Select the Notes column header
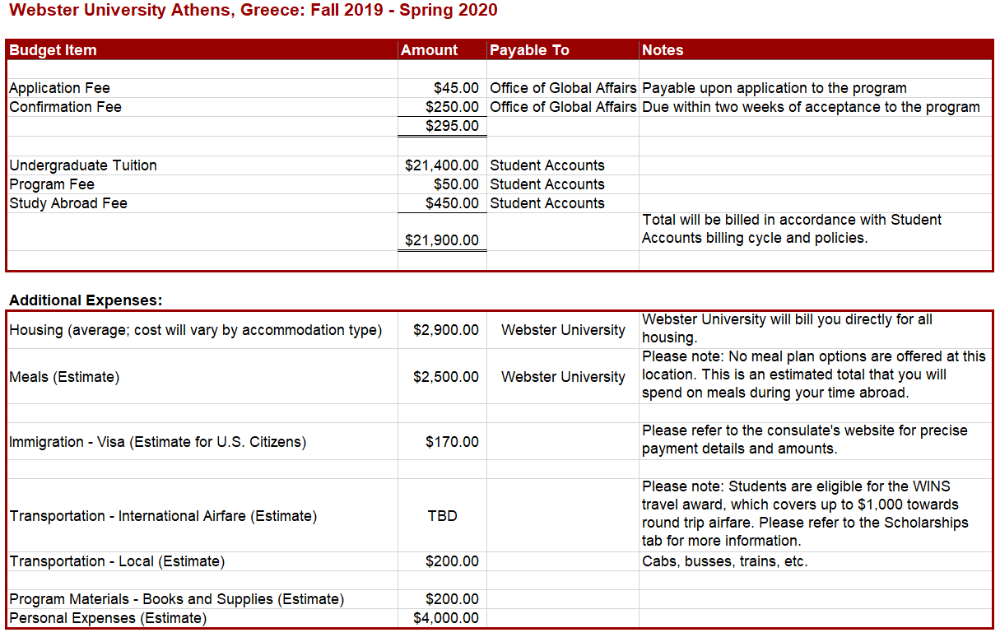The image size is (1000, 632). [663, 50]
